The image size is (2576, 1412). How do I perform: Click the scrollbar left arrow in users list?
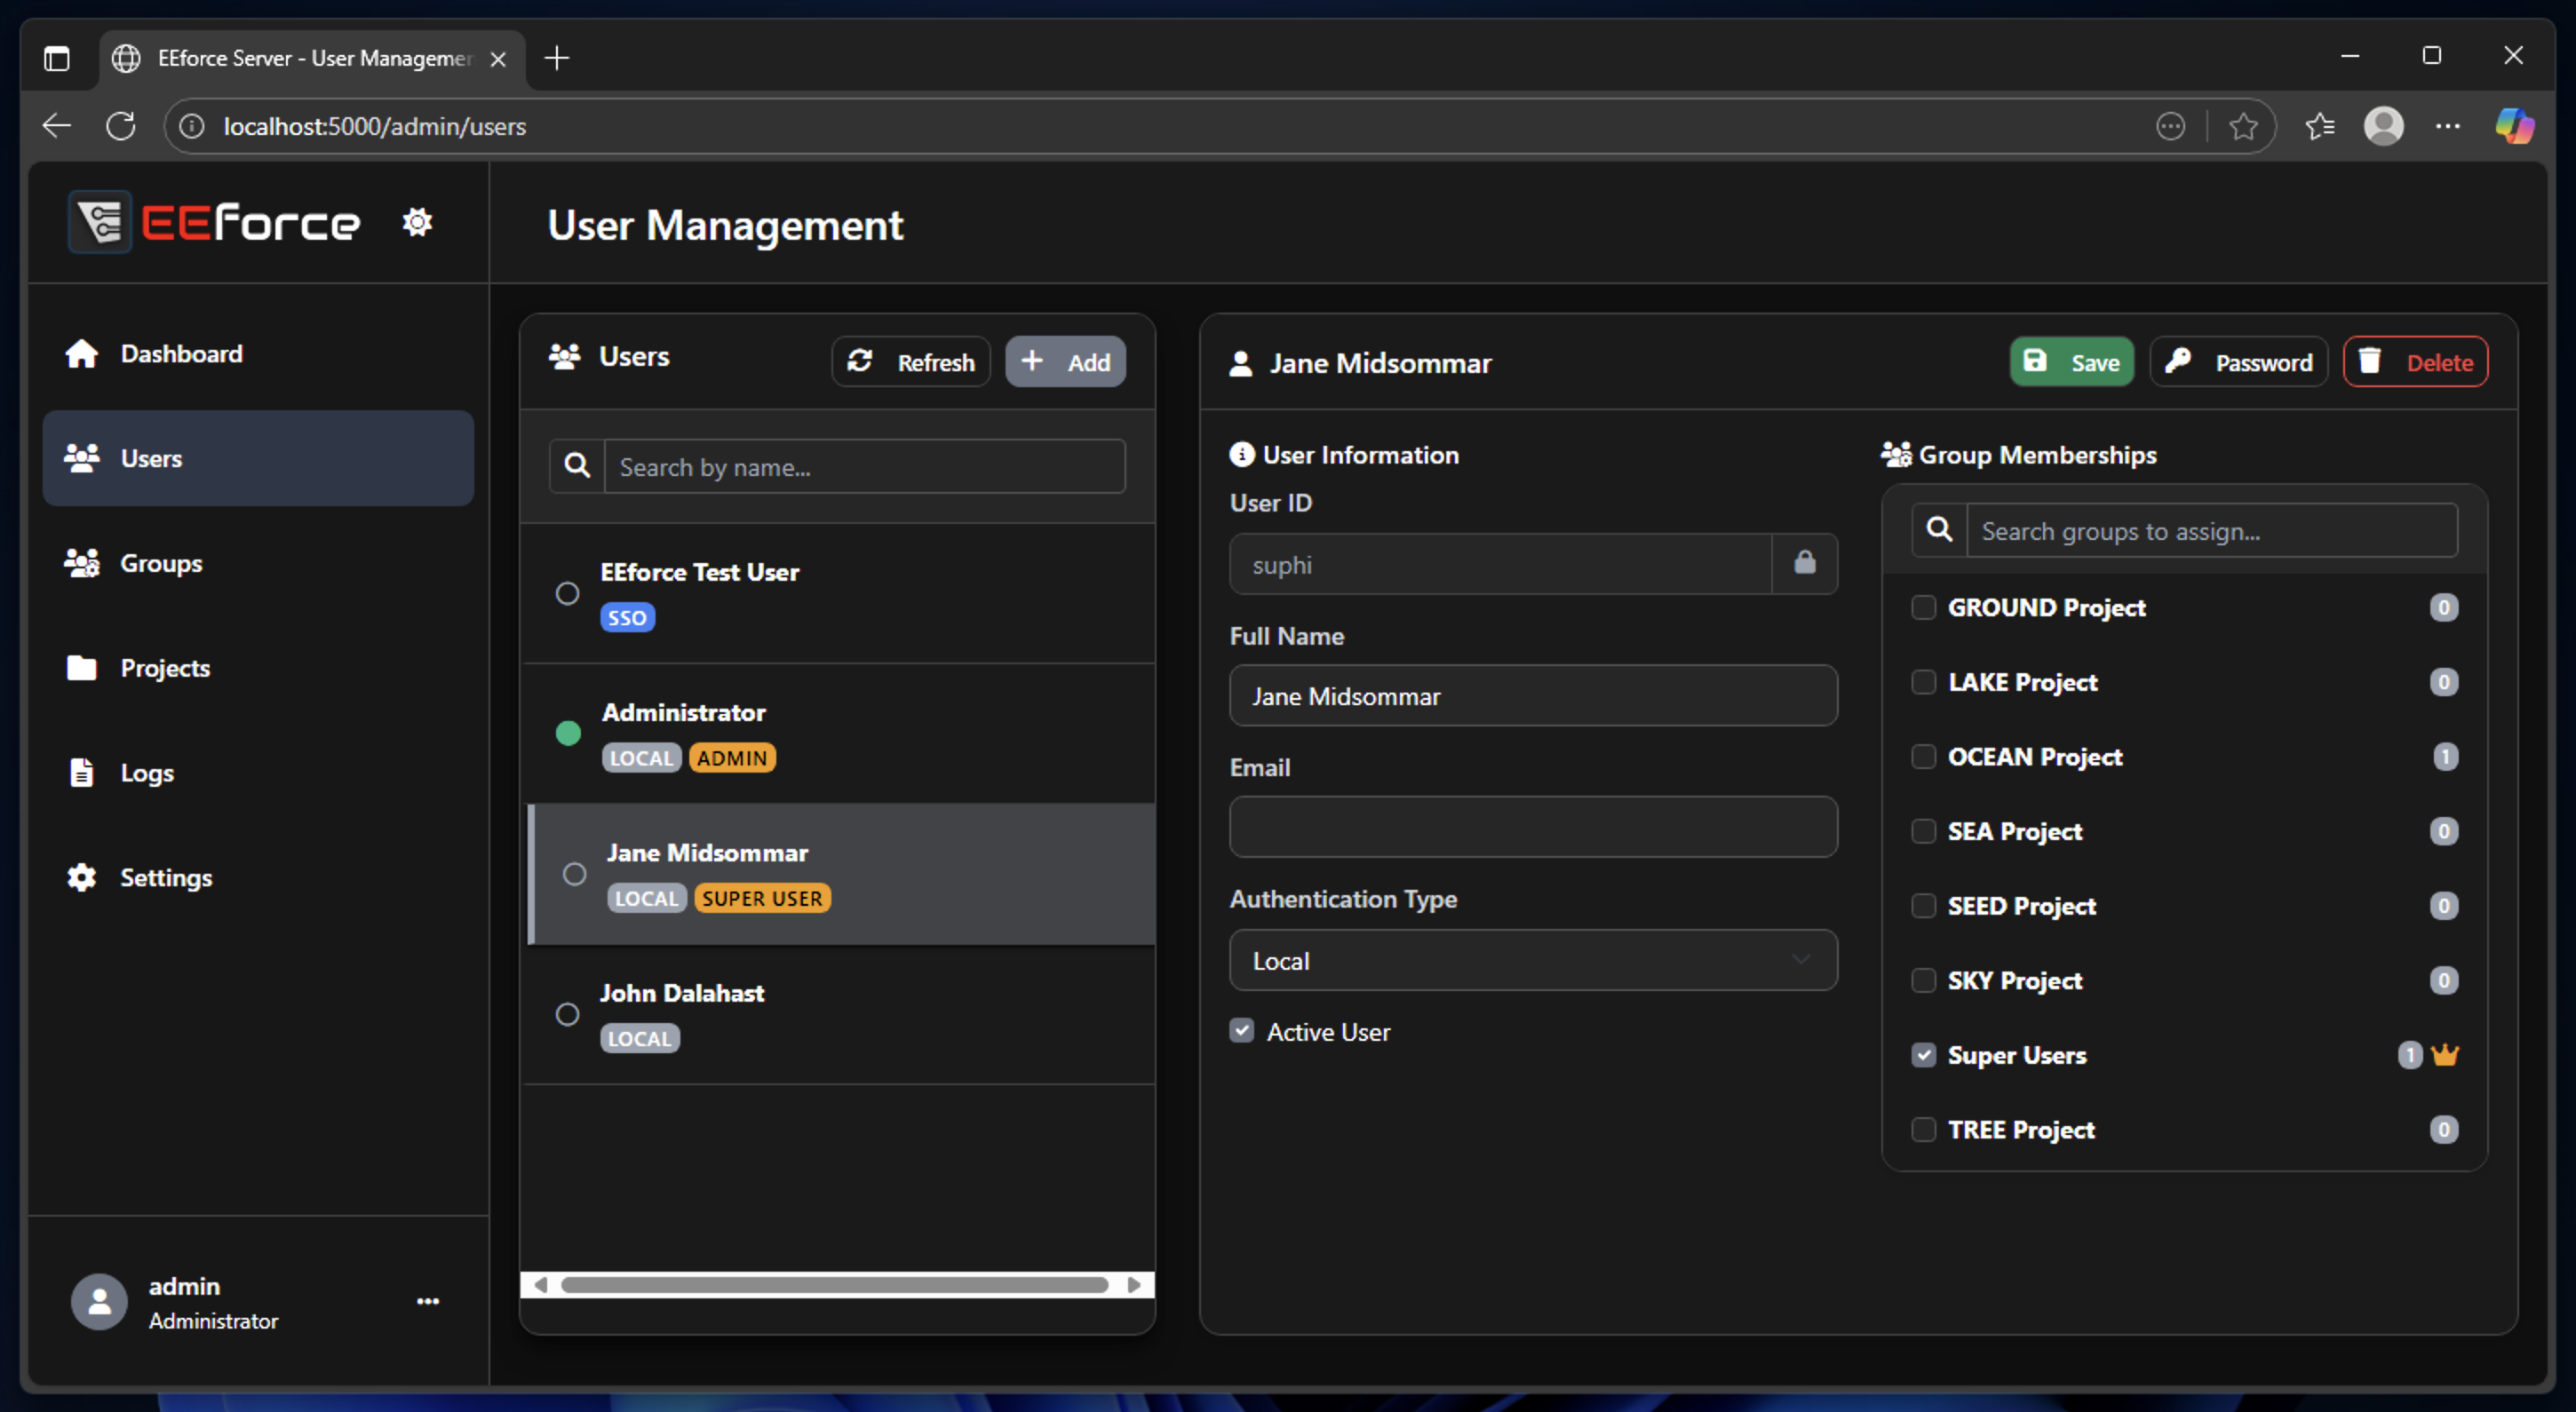[540, 1285]
